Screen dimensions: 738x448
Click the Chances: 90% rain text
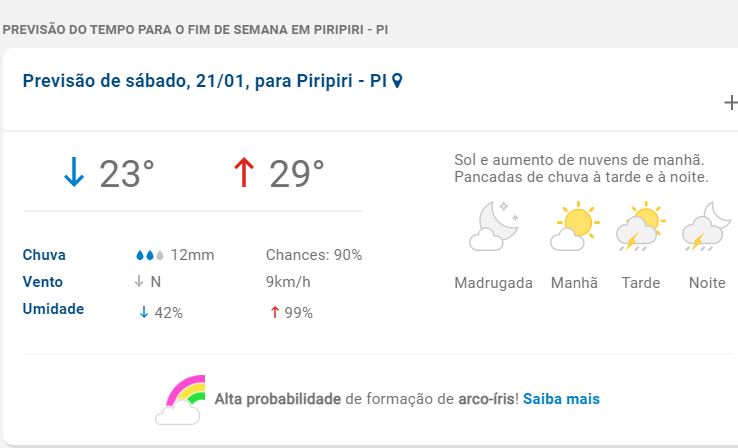314,255
